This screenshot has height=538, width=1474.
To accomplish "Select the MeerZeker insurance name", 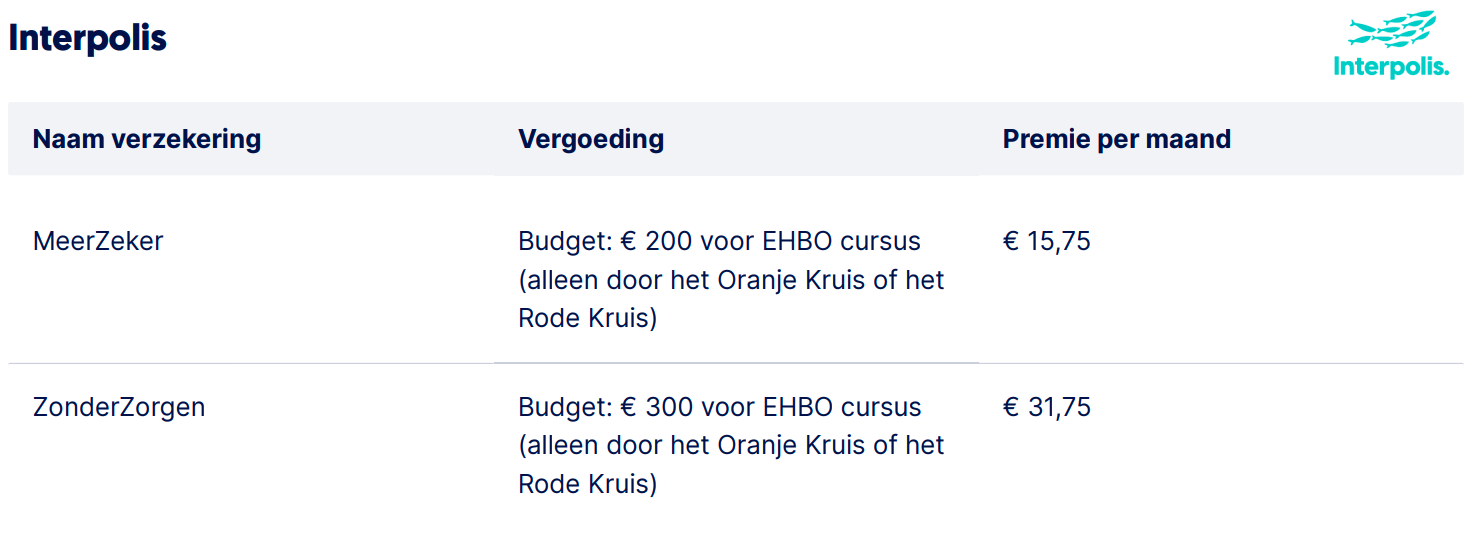I will [x=98, y=241].
